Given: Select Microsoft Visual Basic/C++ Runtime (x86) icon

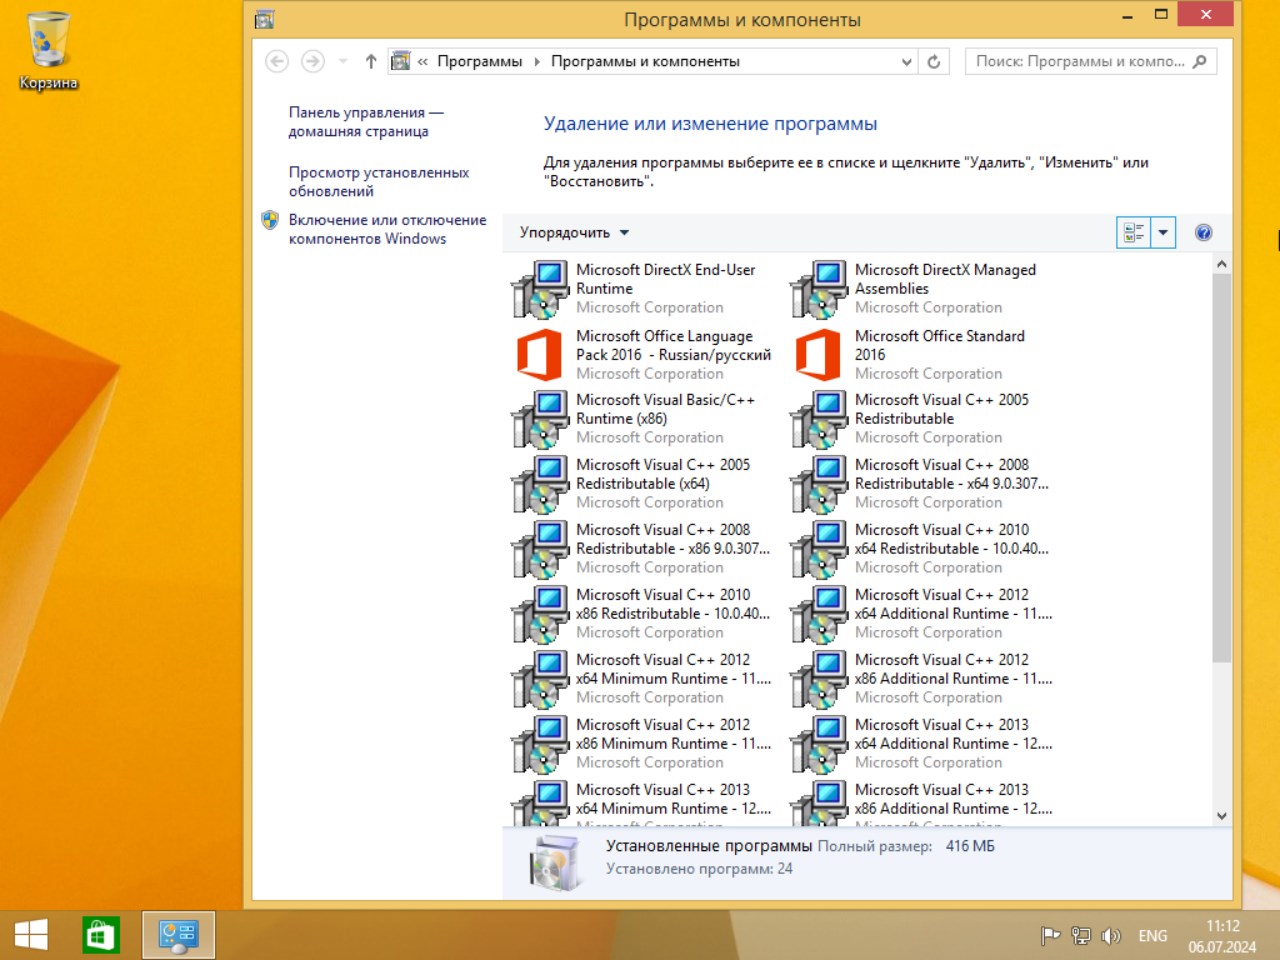Looking at the screenshot, I should pos(540,419).
